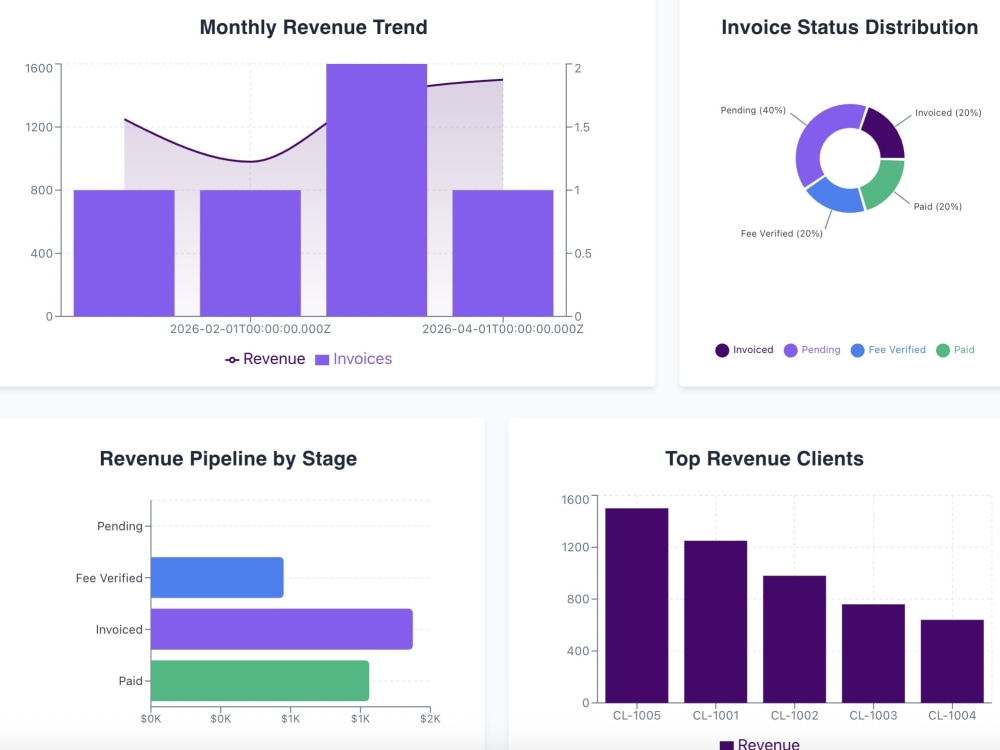The image size is (1000, 750).
Task: Click the 'Invoice Status Distribution' title
Action: pyautogui.click(x=849, y=27)
